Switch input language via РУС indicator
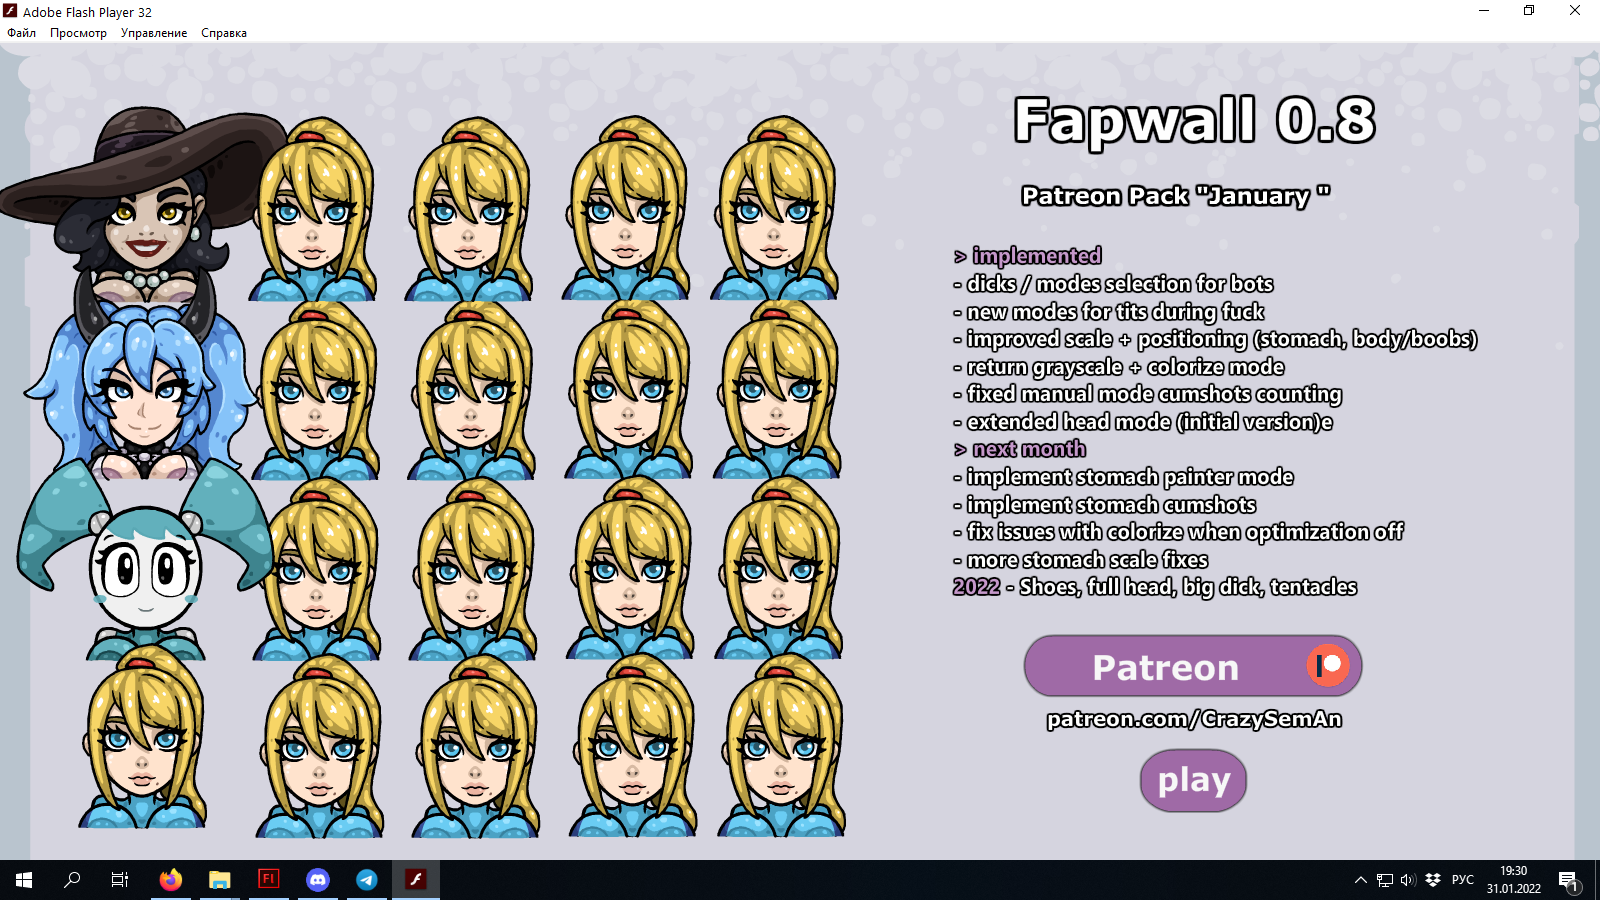Image resolution: width=1600 pixels, height=900 pixels. pyautogui.click(x=1463, y=880)
